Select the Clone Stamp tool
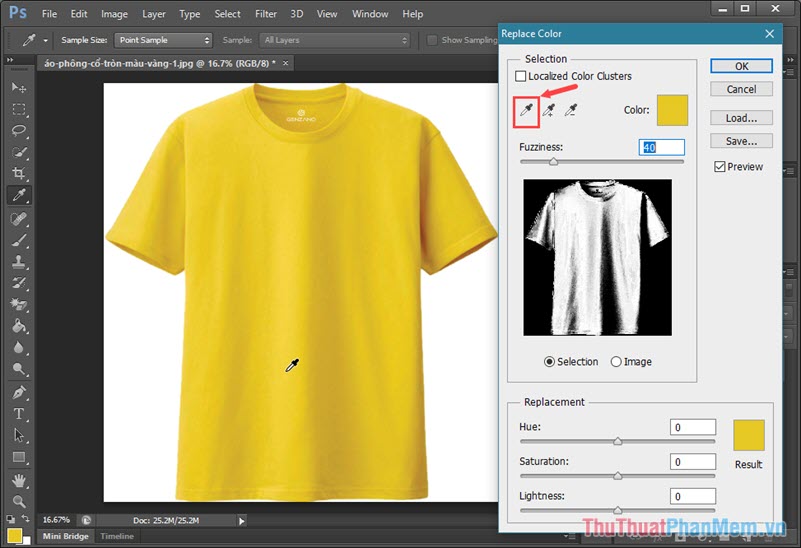Image resolution: width=801 pixels, height=548 pixels. 19,261
